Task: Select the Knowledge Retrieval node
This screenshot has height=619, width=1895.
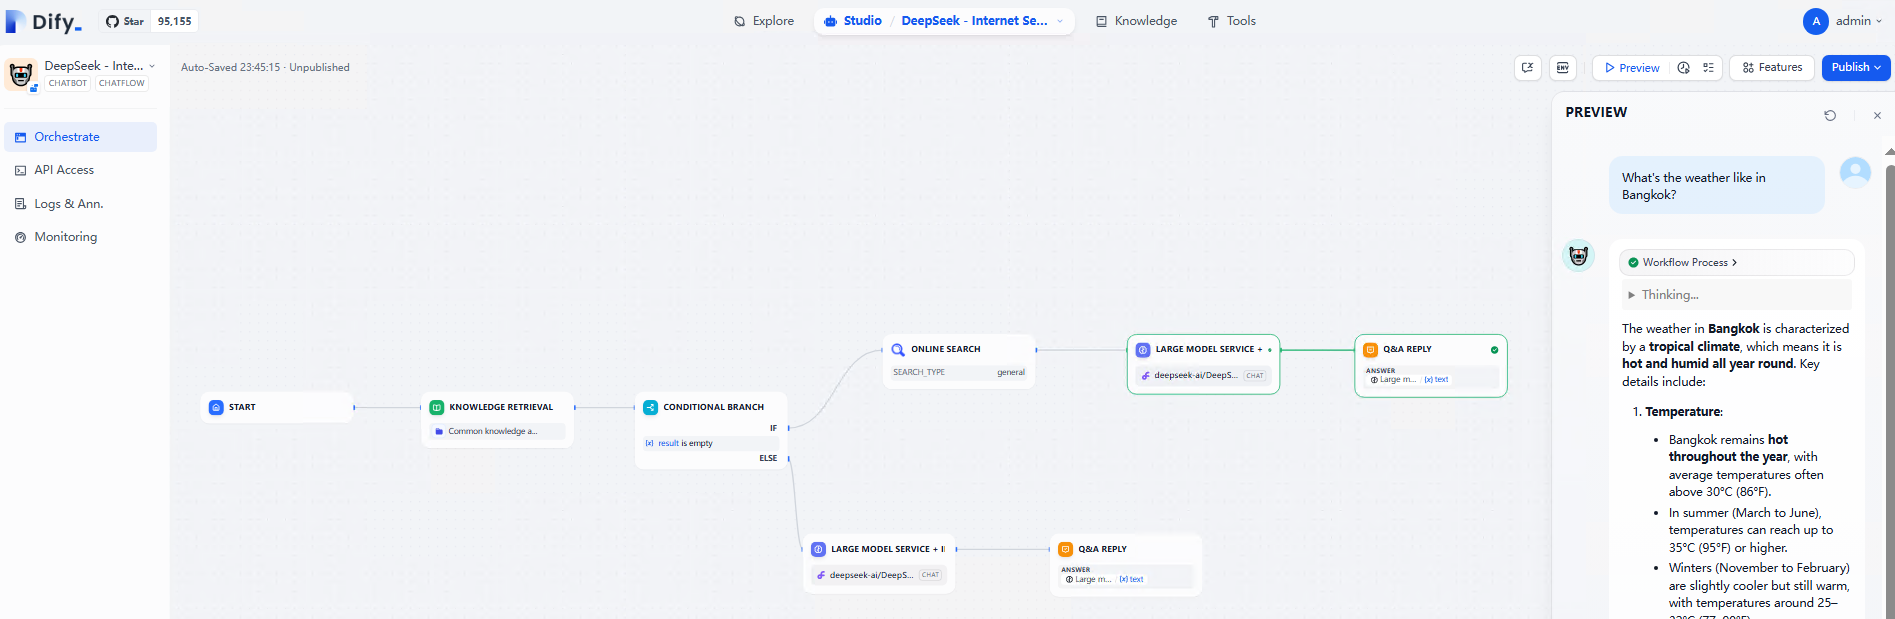Action: [x=497, y=420]
